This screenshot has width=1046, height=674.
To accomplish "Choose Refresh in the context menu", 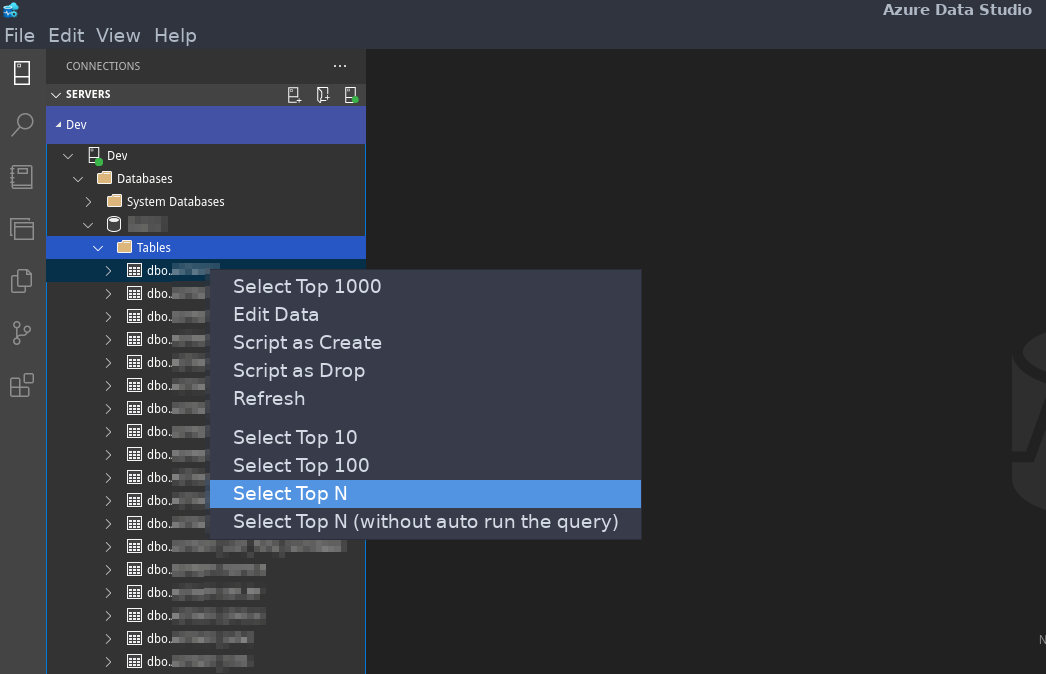I will [426, 398].
